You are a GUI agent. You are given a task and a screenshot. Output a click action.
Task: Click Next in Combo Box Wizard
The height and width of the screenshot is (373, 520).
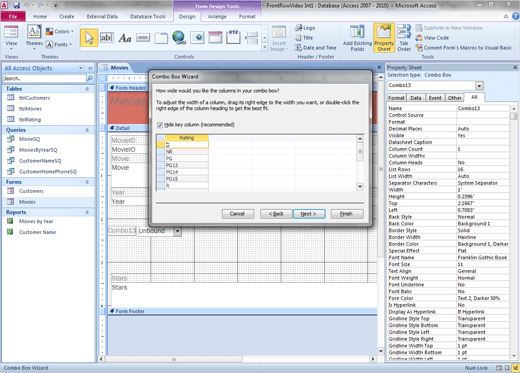309,214
